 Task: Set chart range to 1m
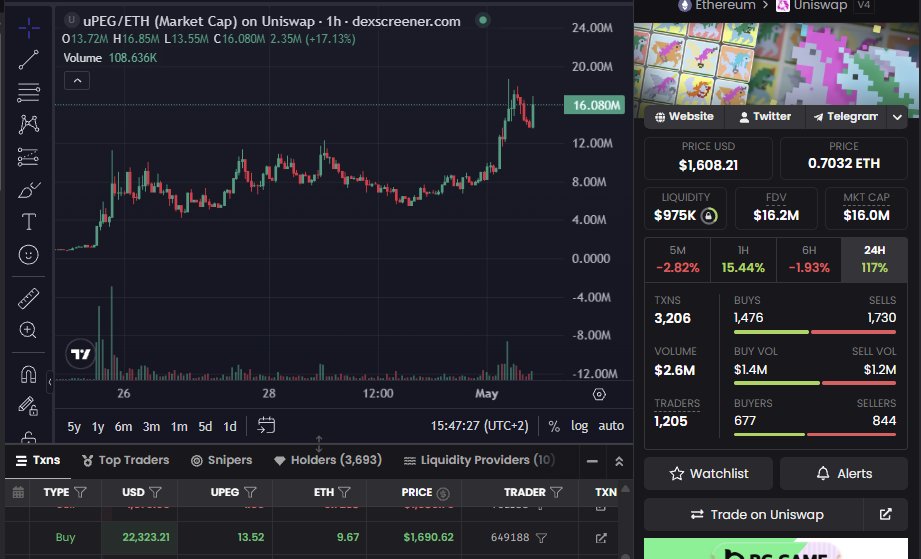point(179,426)
